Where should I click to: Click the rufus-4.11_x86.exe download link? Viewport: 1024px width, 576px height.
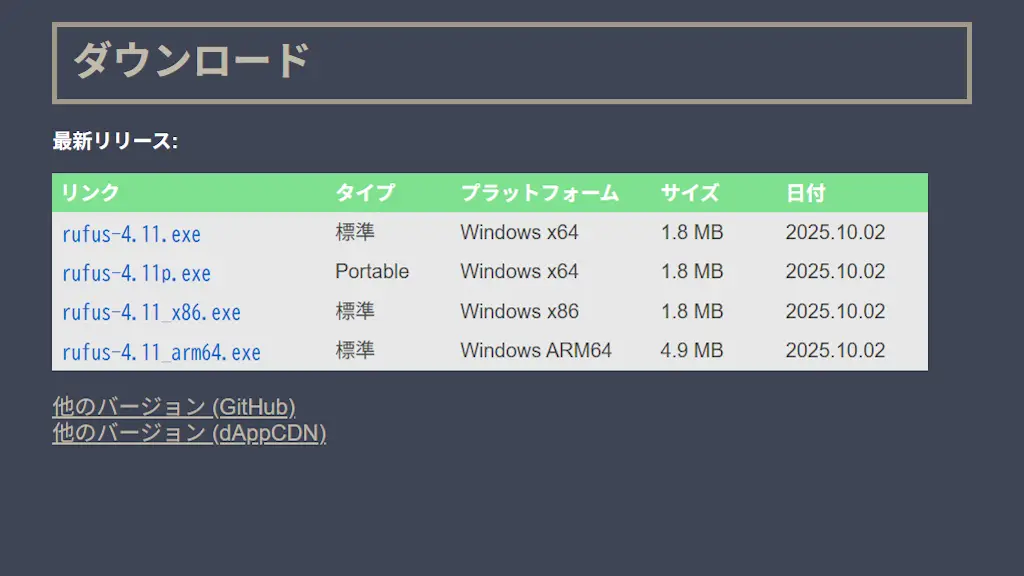tap(151, 312)
